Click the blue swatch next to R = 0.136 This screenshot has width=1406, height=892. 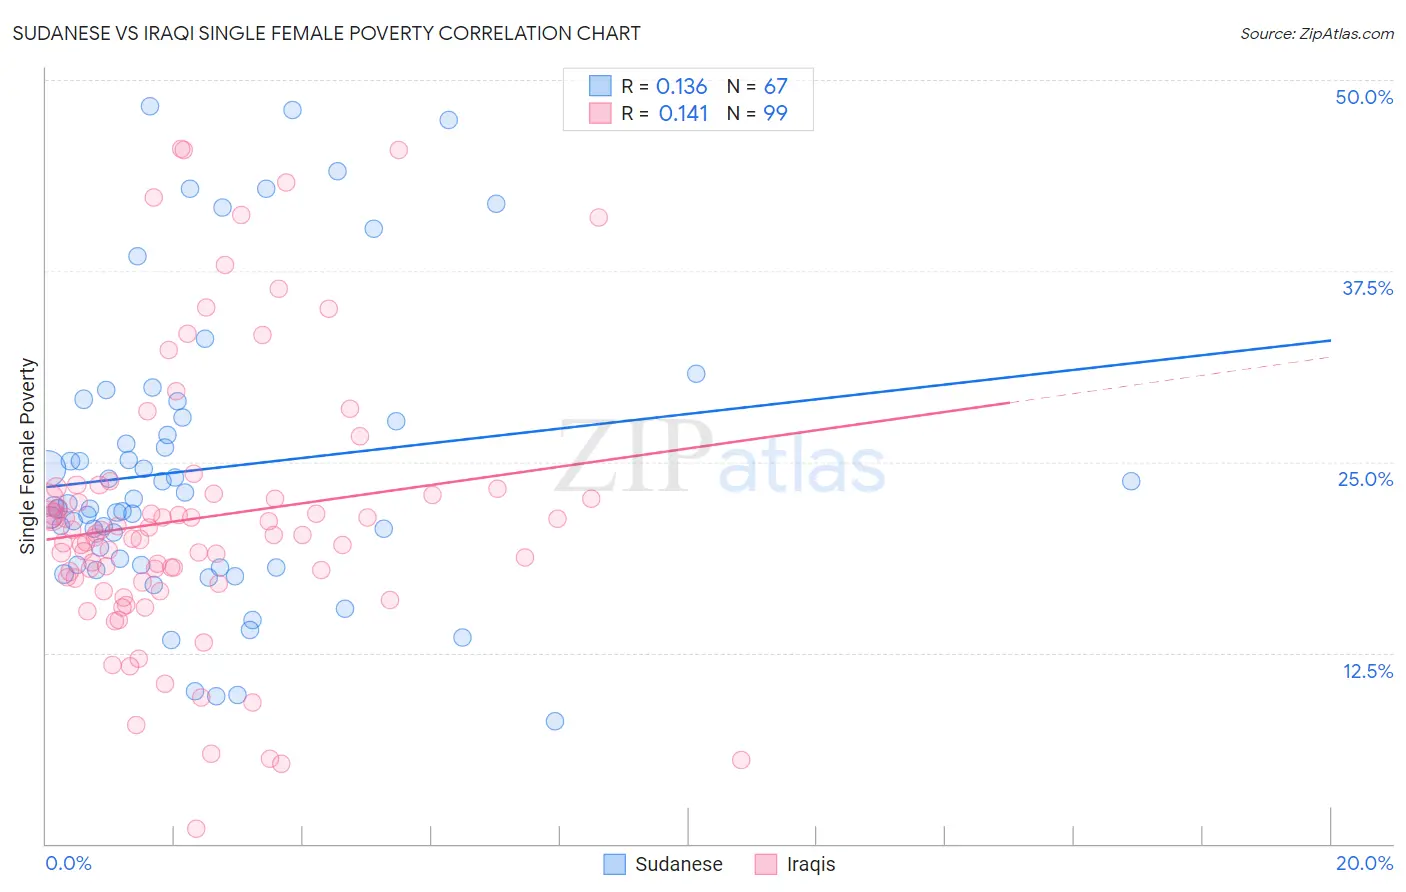coord(600,86)
